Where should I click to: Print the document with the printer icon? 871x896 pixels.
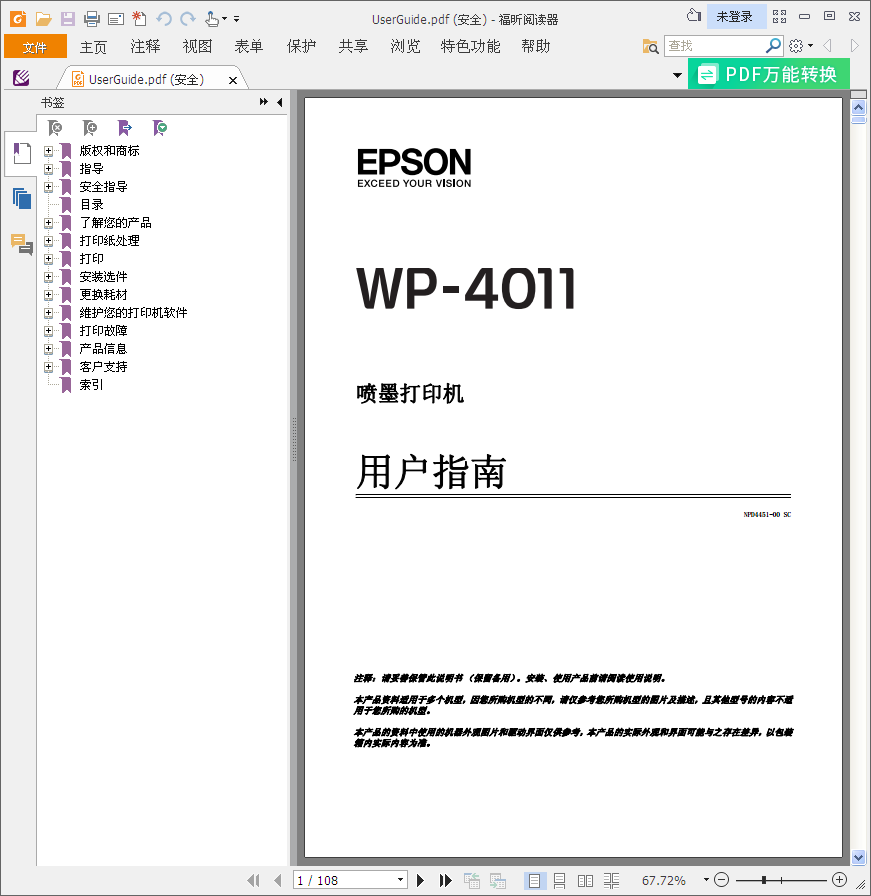coord(91,19)
